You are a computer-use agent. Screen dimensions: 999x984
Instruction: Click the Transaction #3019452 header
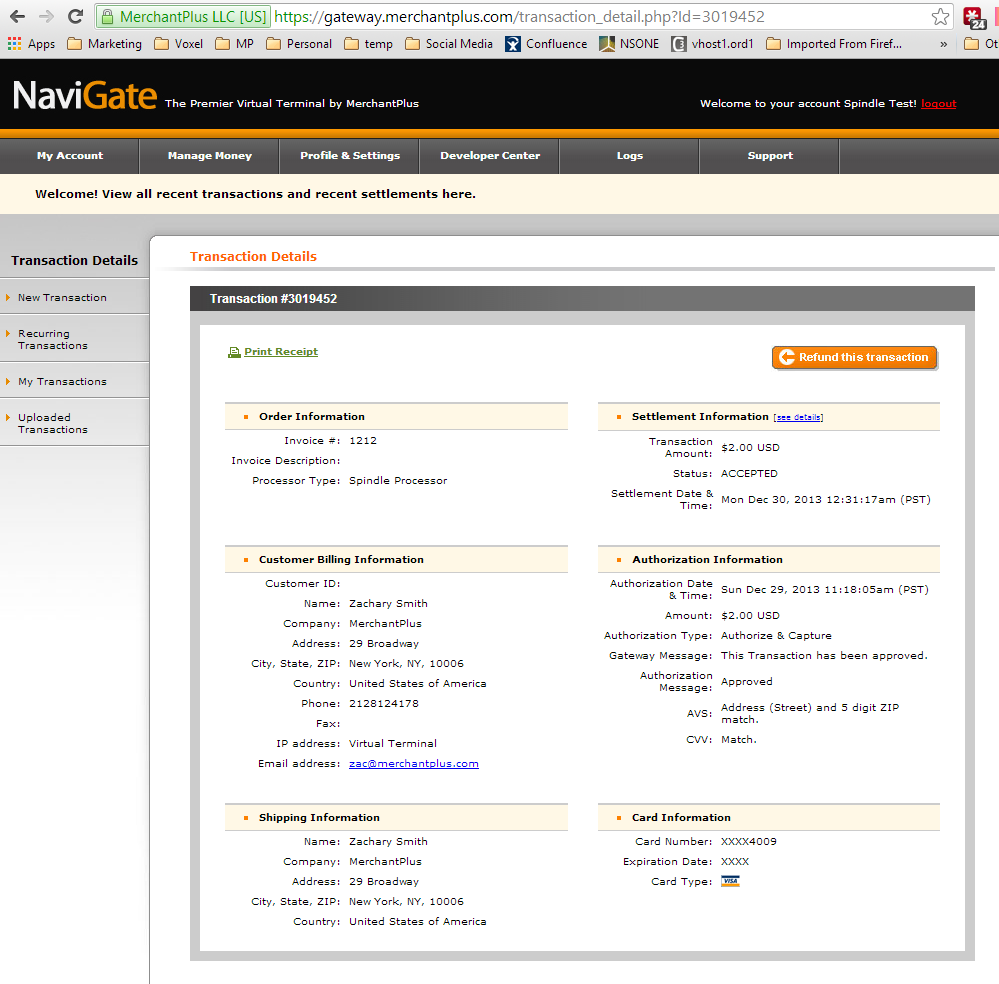(x=273, y=298)
